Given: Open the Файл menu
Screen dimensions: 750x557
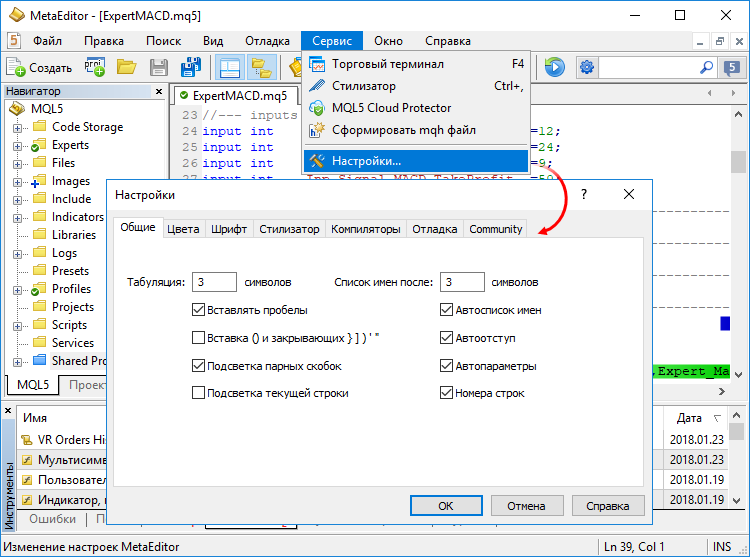Looking at the screenshot, I should [47, 41].
